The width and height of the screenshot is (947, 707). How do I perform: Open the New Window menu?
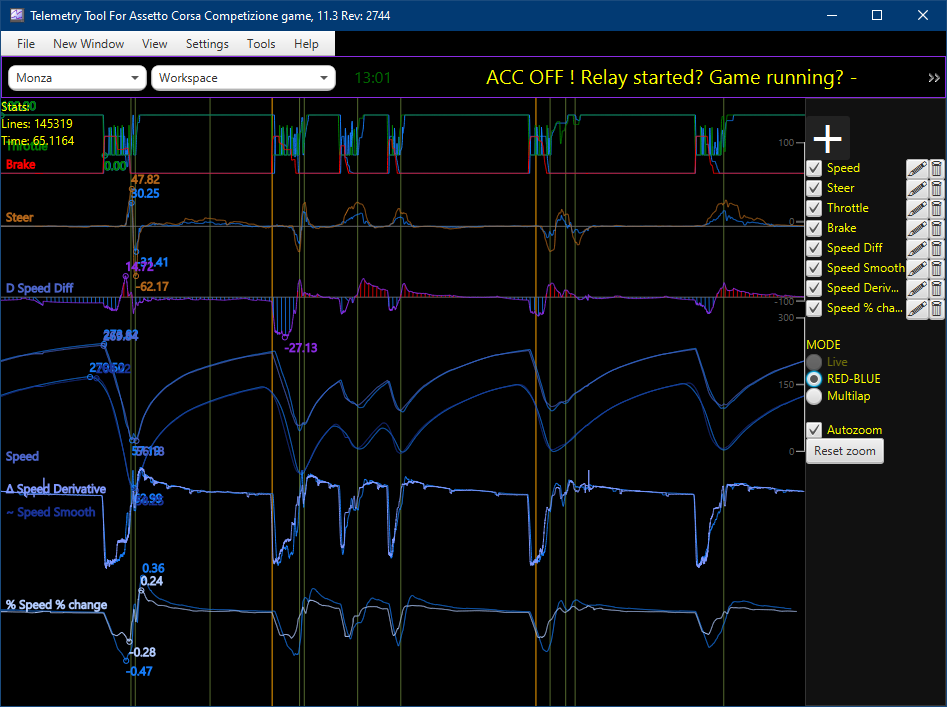click(x=88, y=43)
